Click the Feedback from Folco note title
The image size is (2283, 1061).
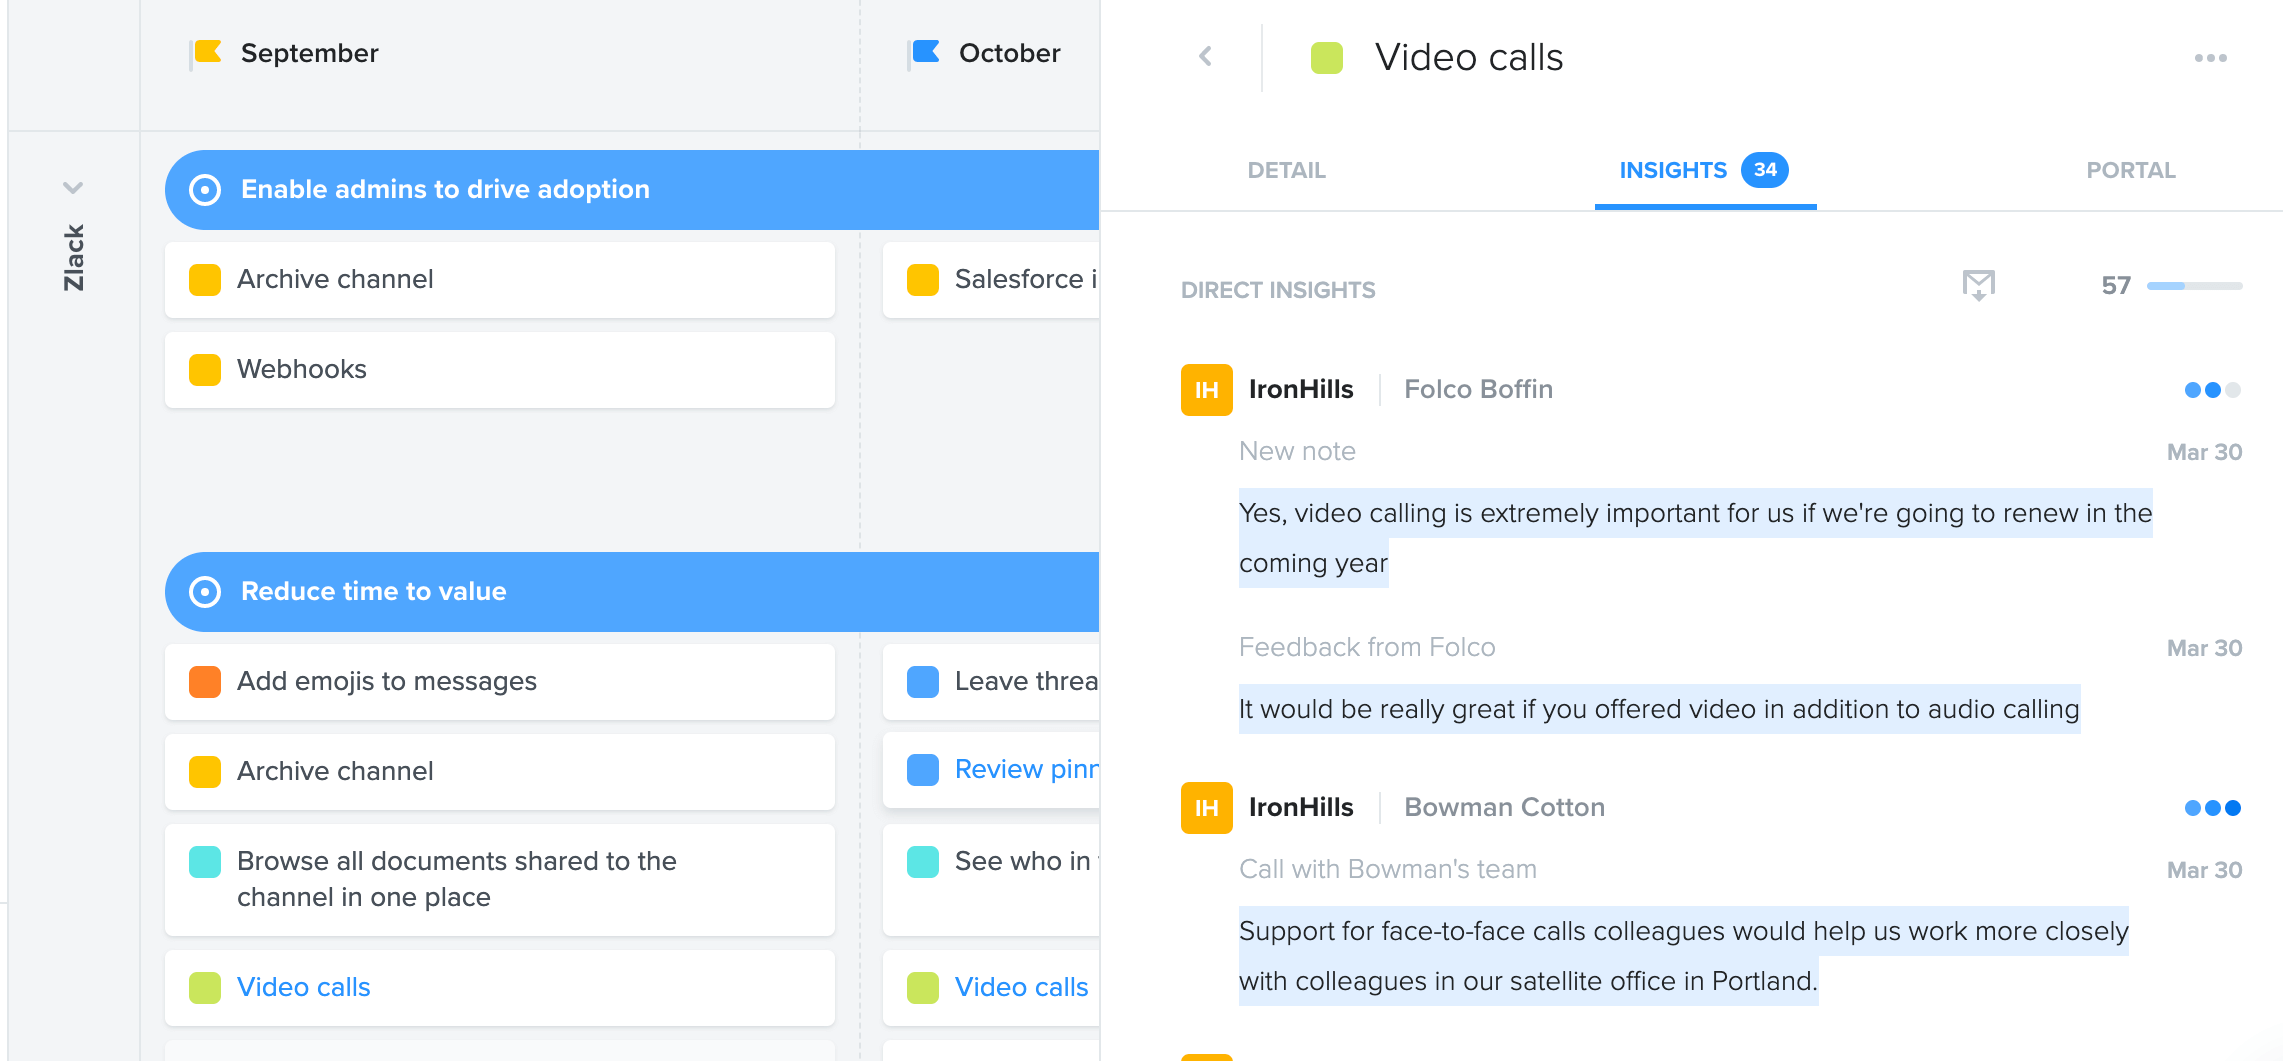tap(1367, 647)
